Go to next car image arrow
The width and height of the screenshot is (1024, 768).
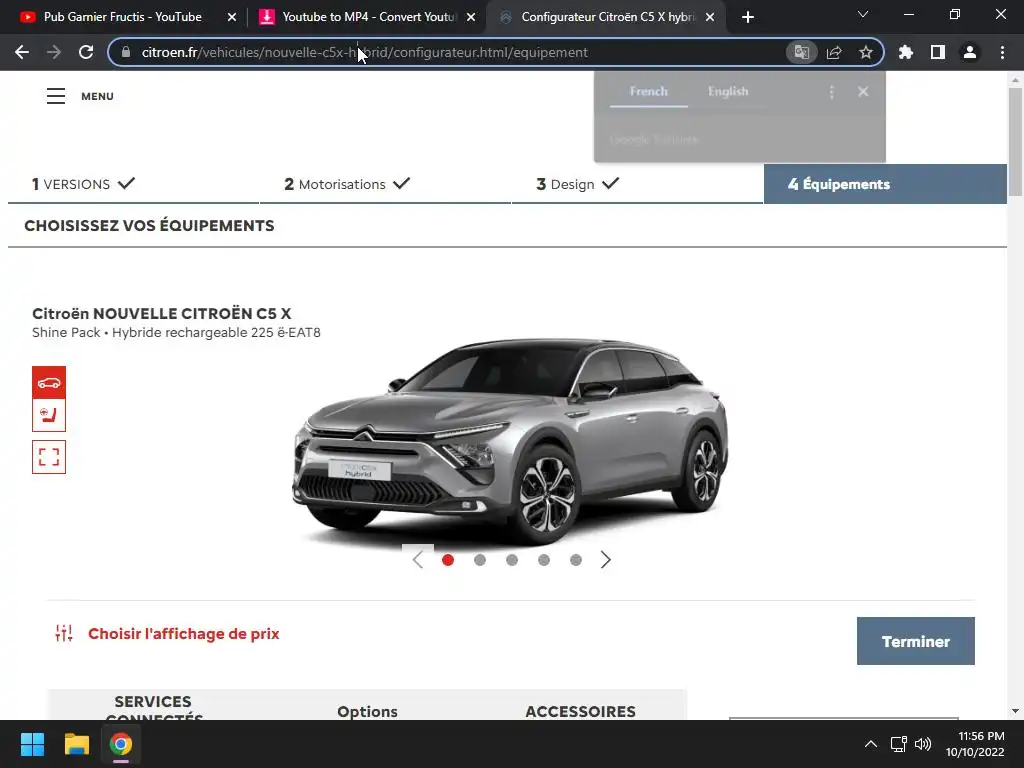tap(605, 560)
